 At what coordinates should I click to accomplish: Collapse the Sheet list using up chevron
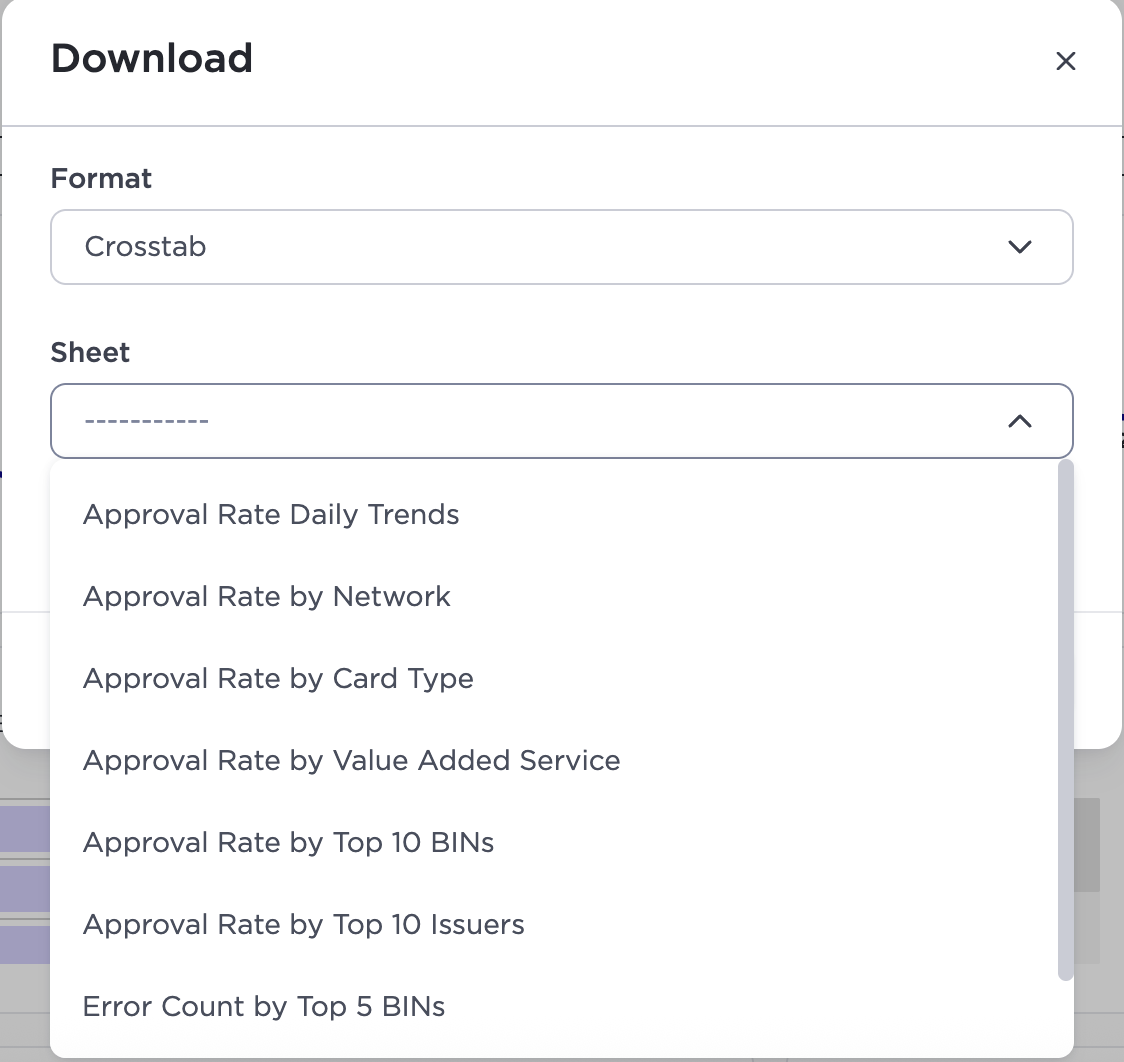point(1019,421)
